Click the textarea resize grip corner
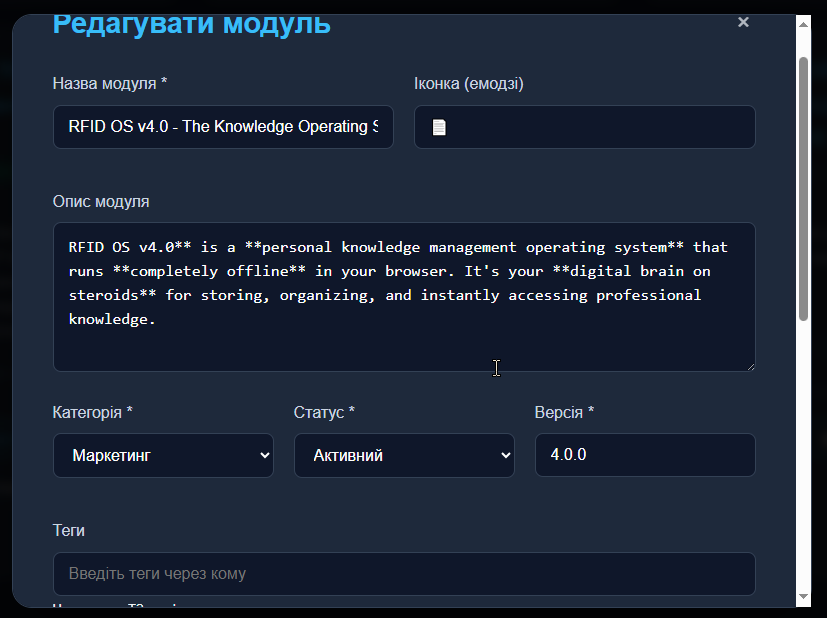Image resolution: width=827 pixels, height=618 pixels. point(752,368)
